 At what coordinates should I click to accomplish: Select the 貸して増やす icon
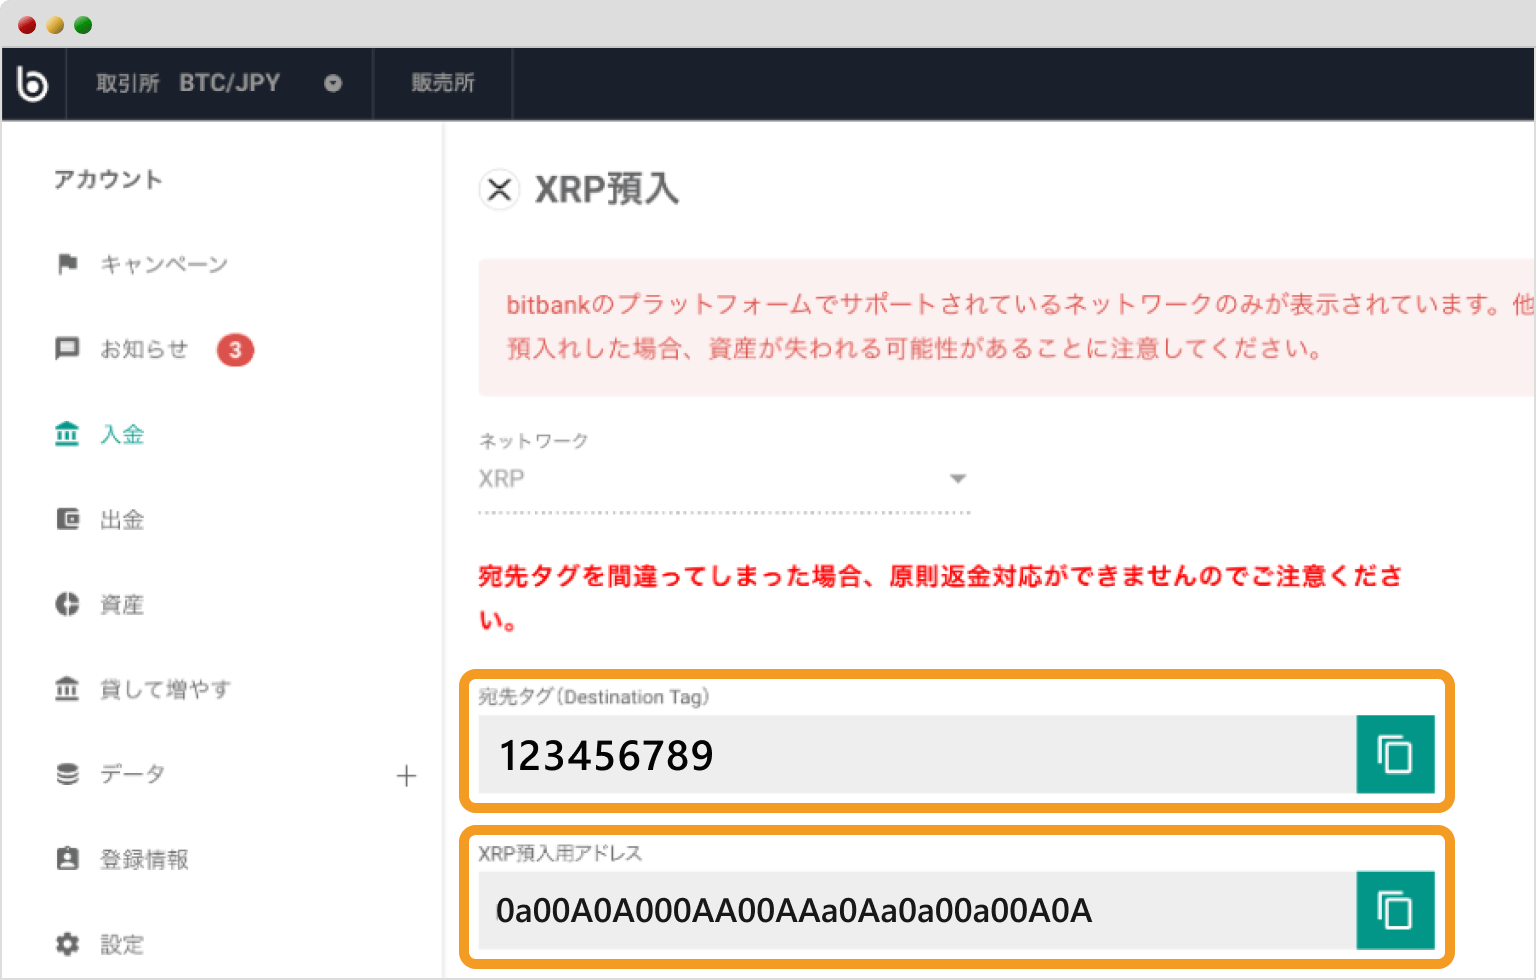pos(66,688)
